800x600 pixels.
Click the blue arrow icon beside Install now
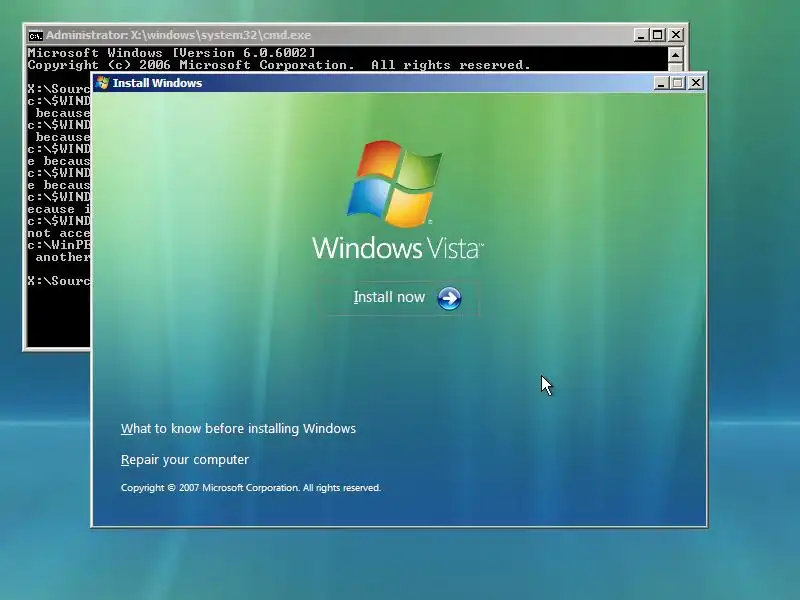click(x=449, y=298)
